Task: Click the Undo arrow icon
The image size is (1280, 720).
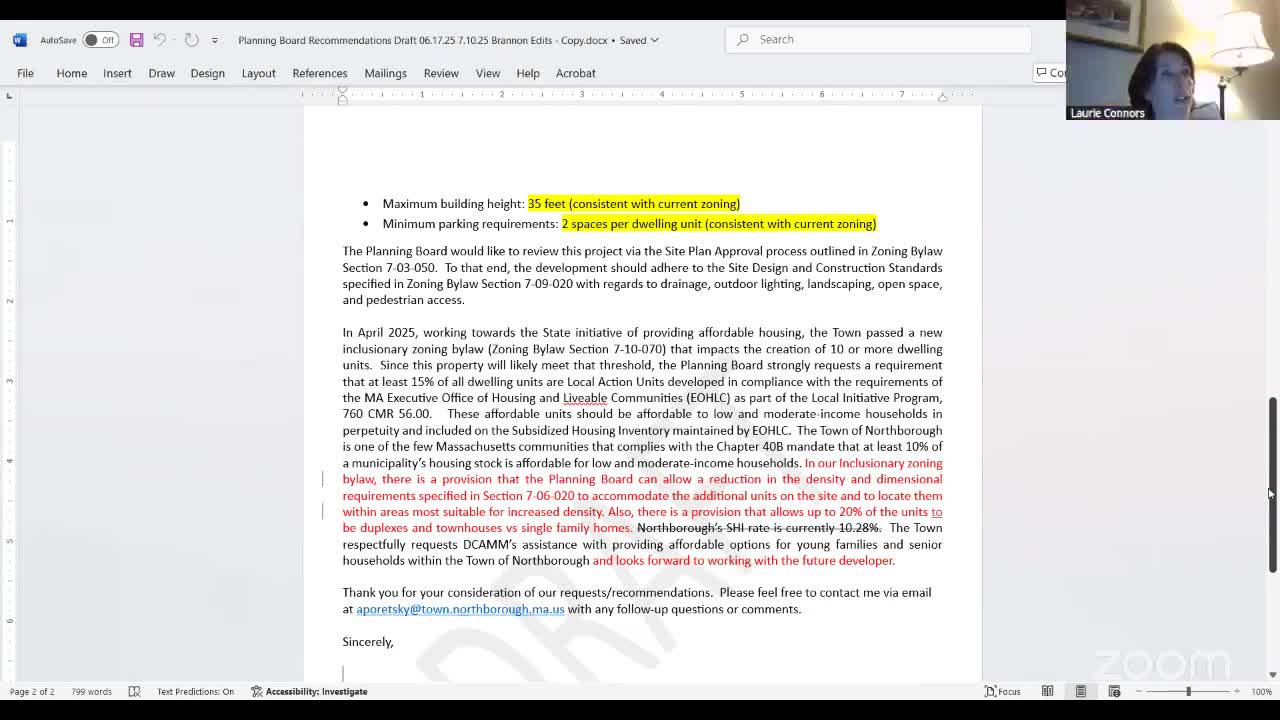Action: [x=160, y=40]
